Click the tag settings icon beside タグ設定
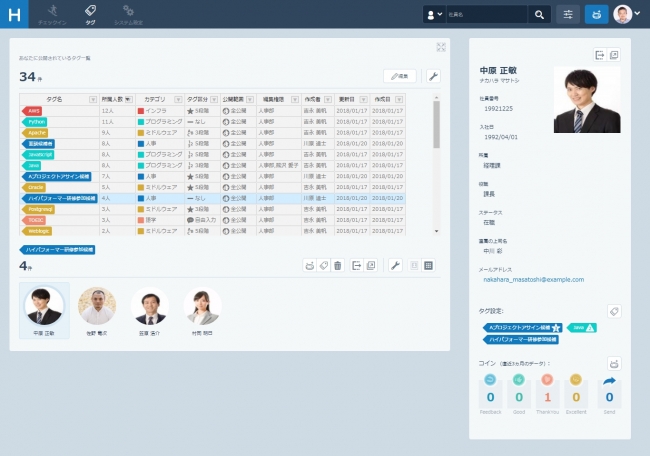The image size is (650, 456). pyautogui.click(x=615, y=312)
